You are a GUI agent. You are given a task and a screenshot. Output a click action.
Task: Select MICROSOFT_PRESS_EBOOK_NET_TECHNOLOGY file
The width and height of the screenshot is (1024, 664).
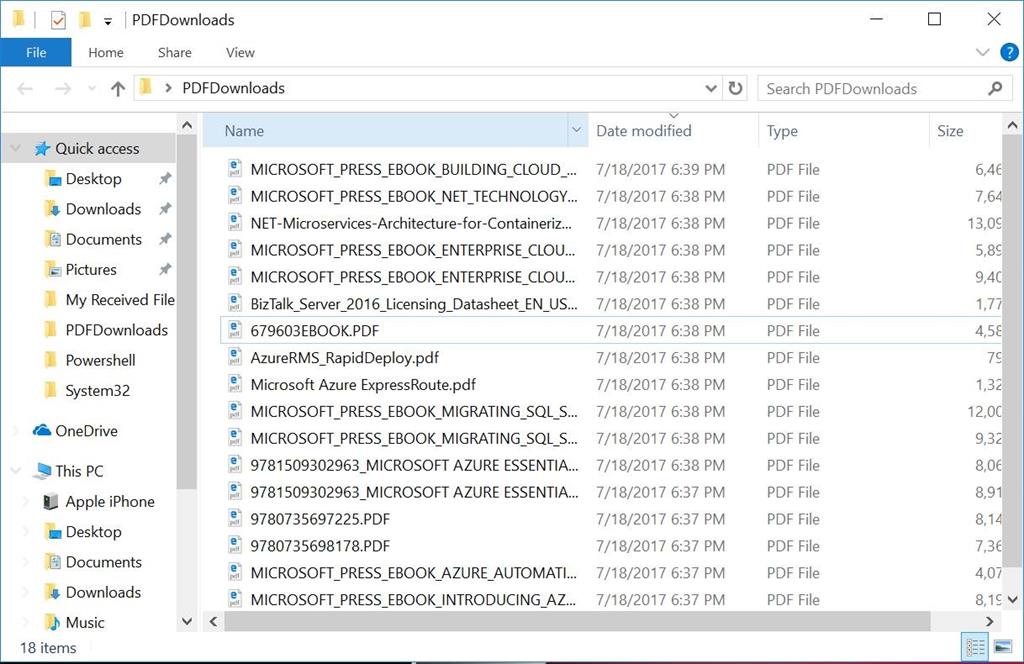[x=414, y=197]
